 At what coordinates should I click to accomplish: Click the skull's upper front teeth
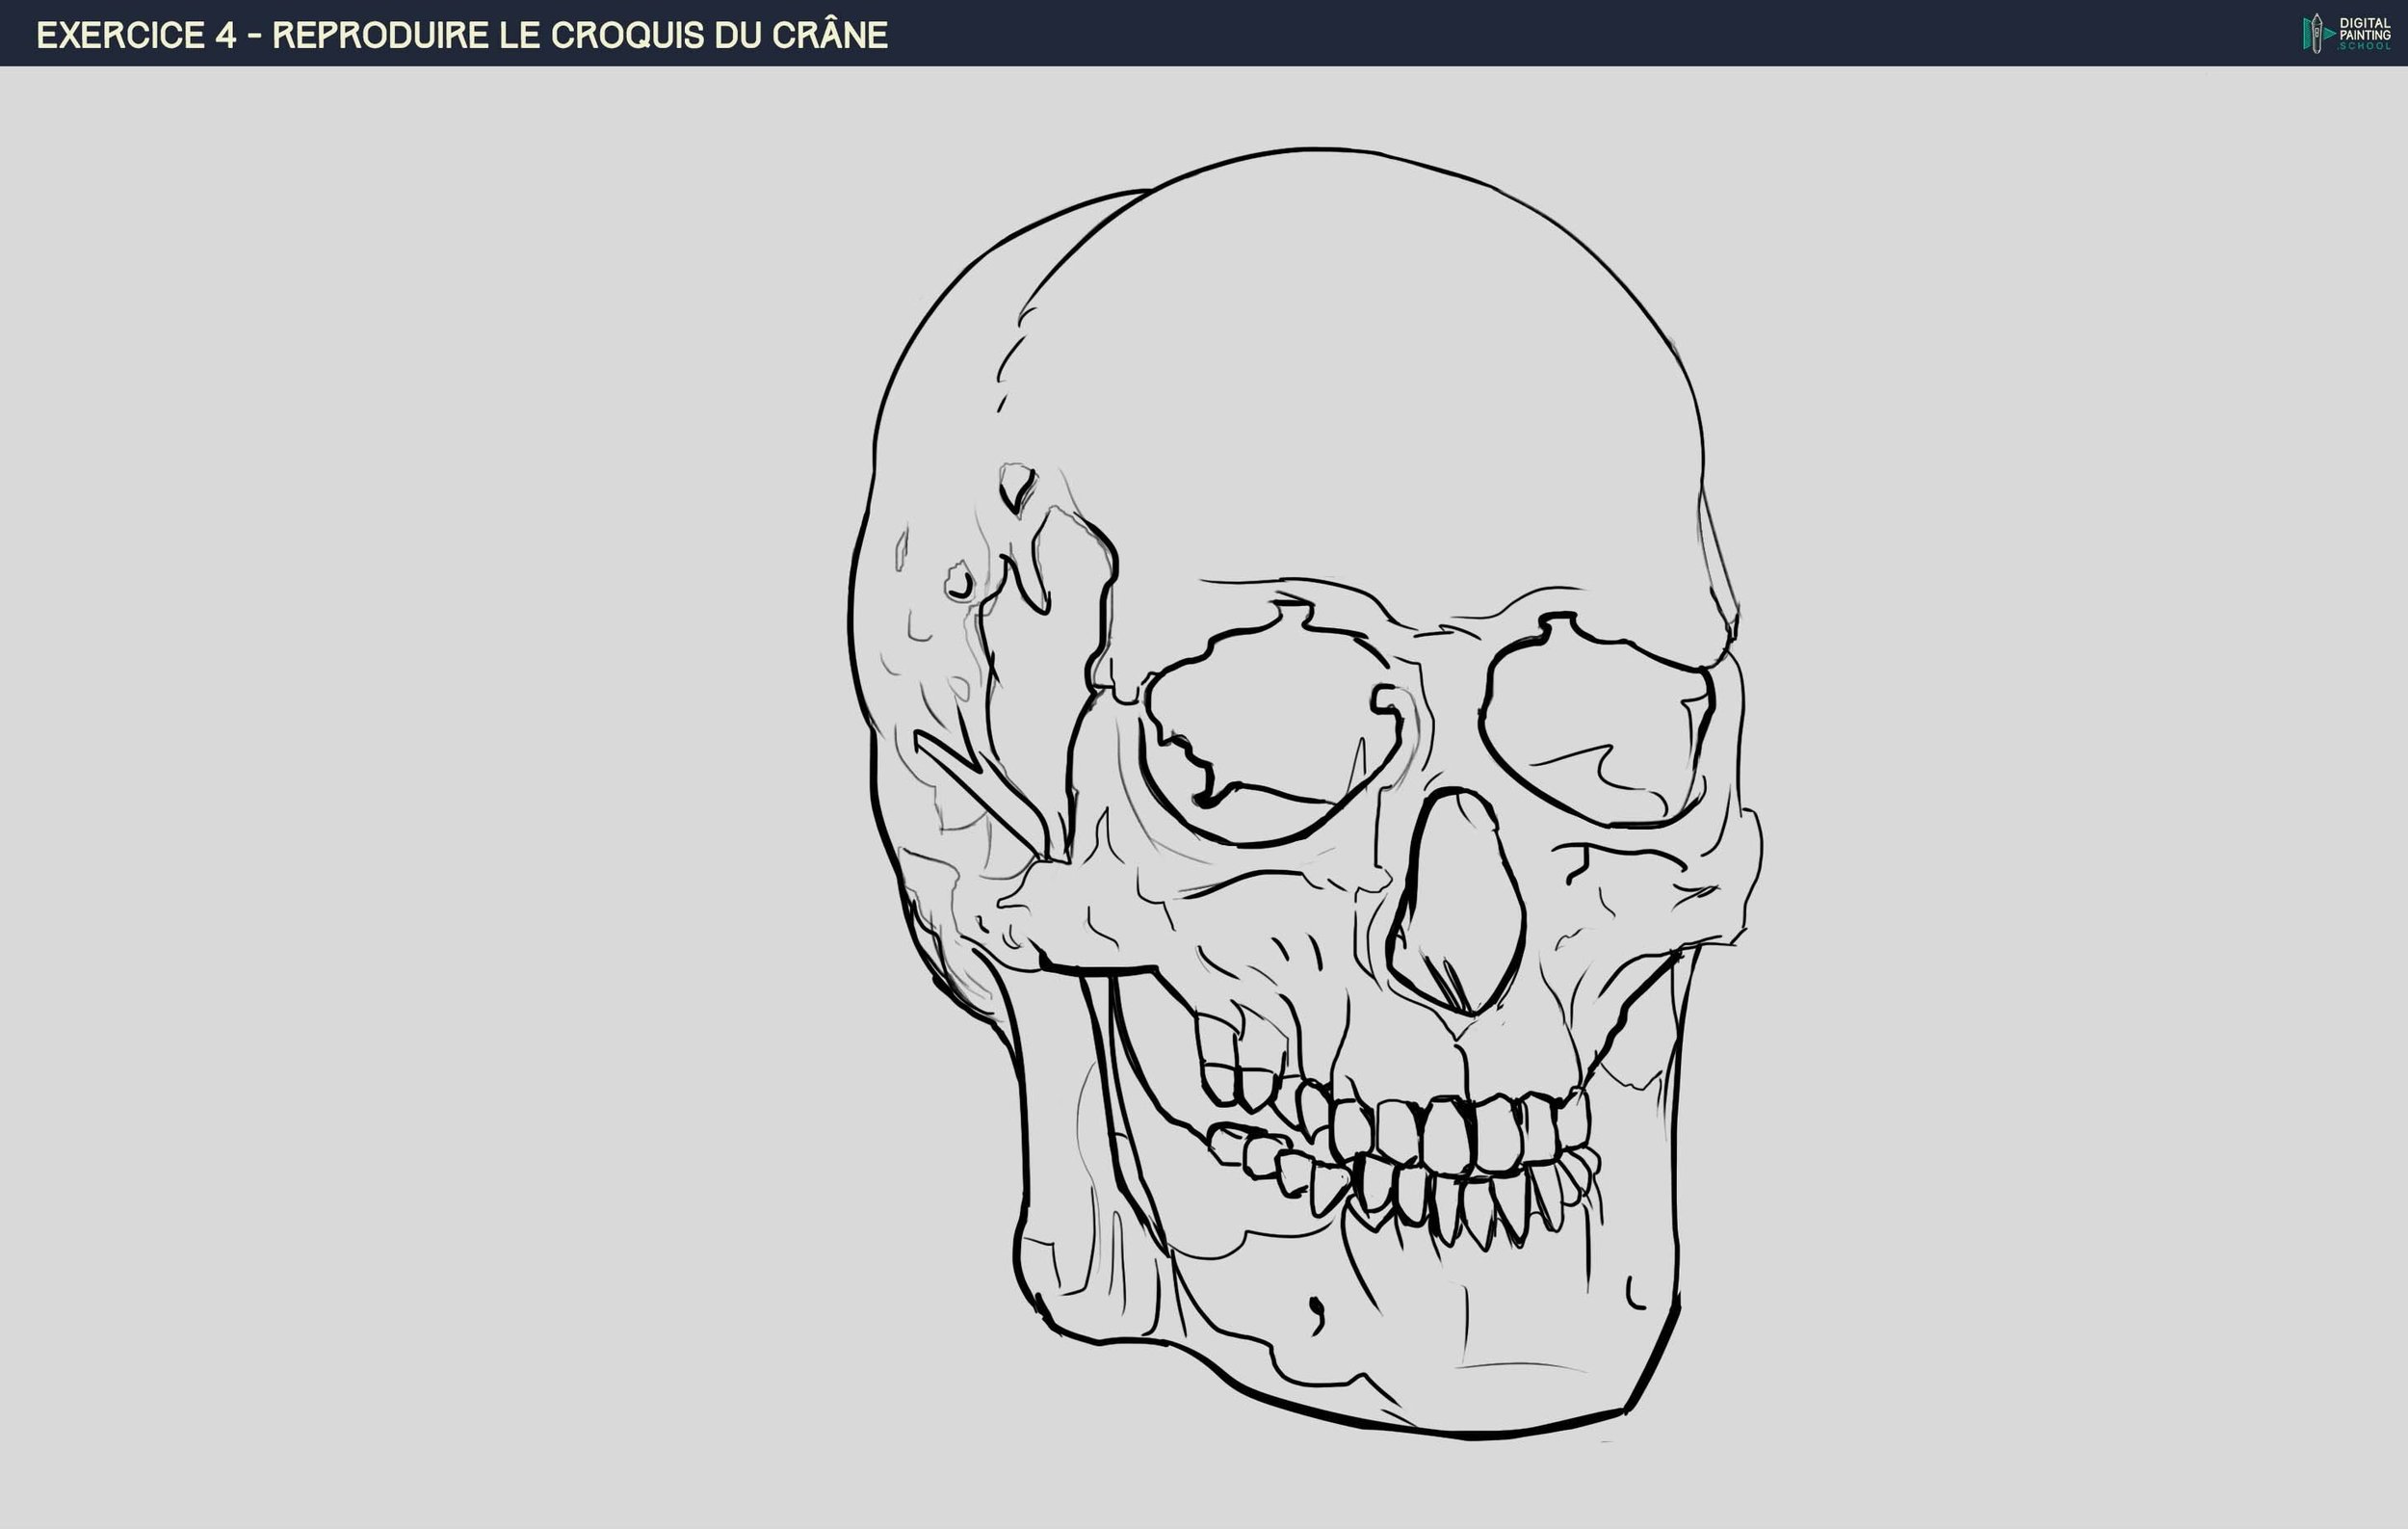pyautogui.click(x=1445, y=1140)
